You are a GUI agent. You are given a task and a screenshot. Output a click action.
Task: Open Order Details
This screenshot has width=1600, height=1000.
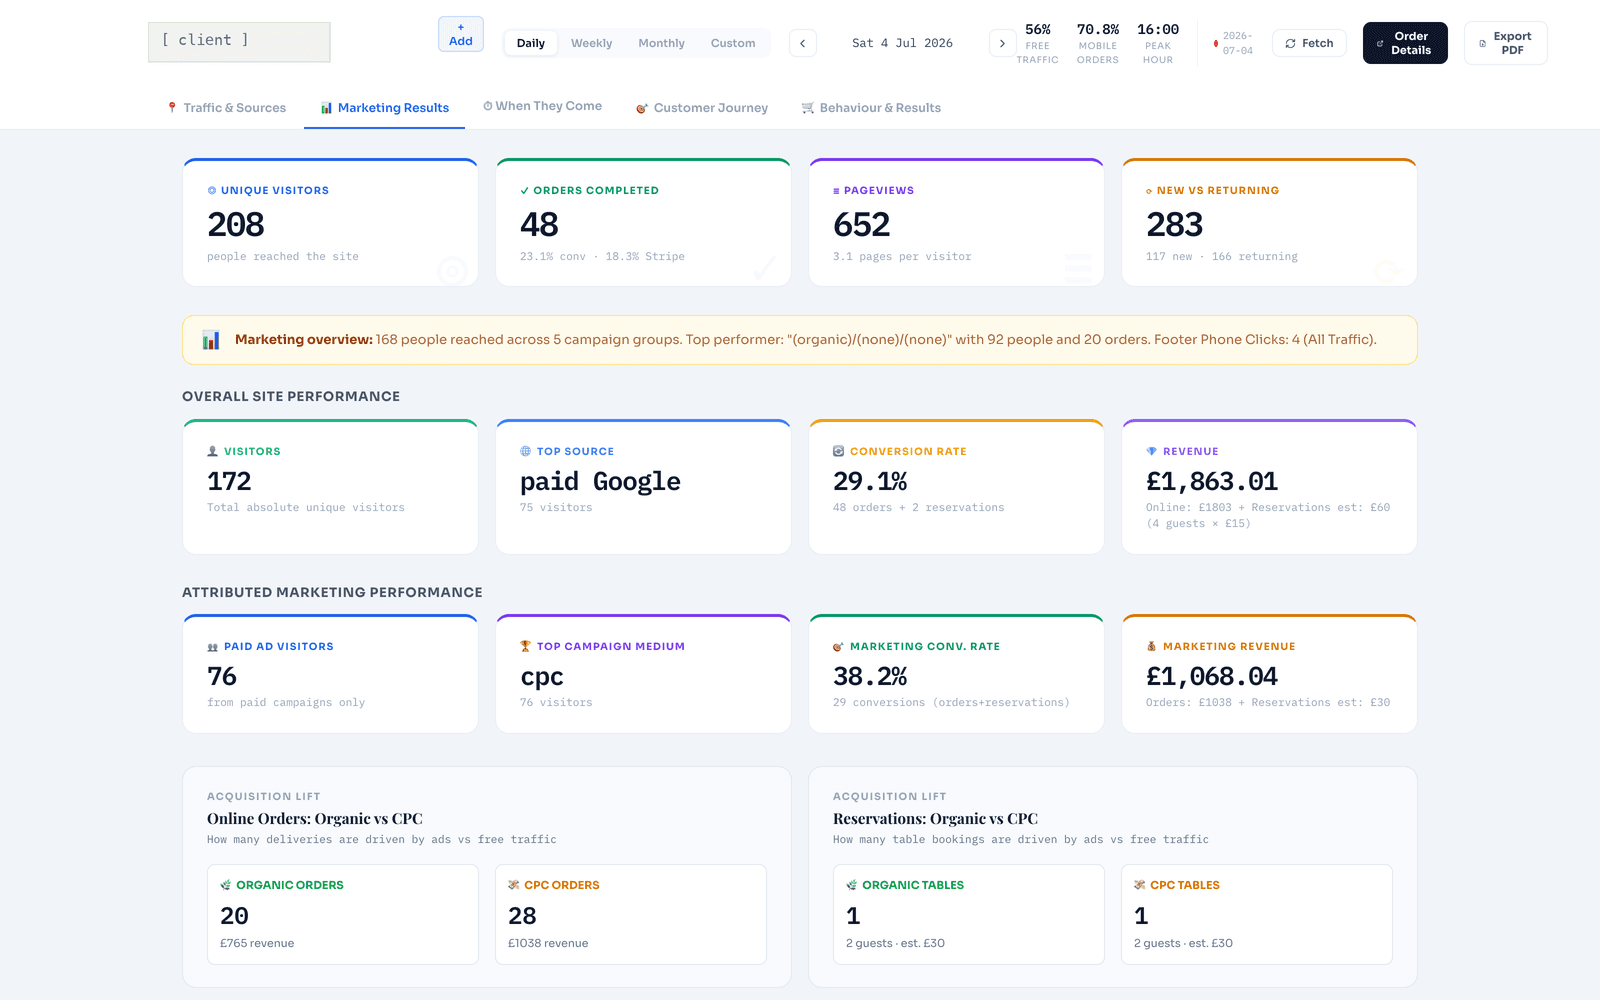point(1405,43)
